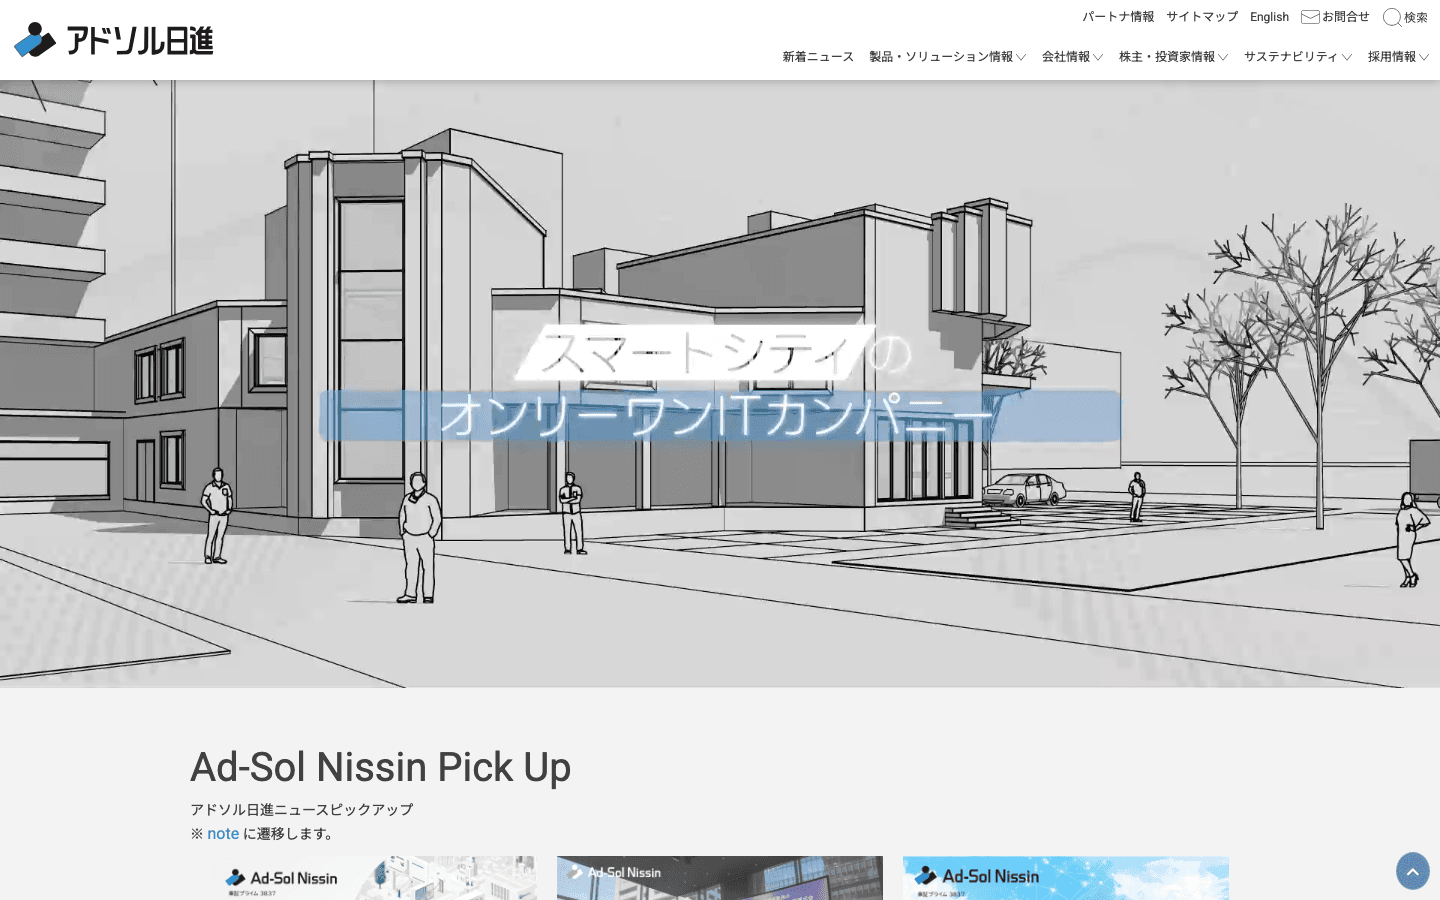1440x900 pixels.
Task: Click the envelope icon beside お問合せ
Action: 1310,17
